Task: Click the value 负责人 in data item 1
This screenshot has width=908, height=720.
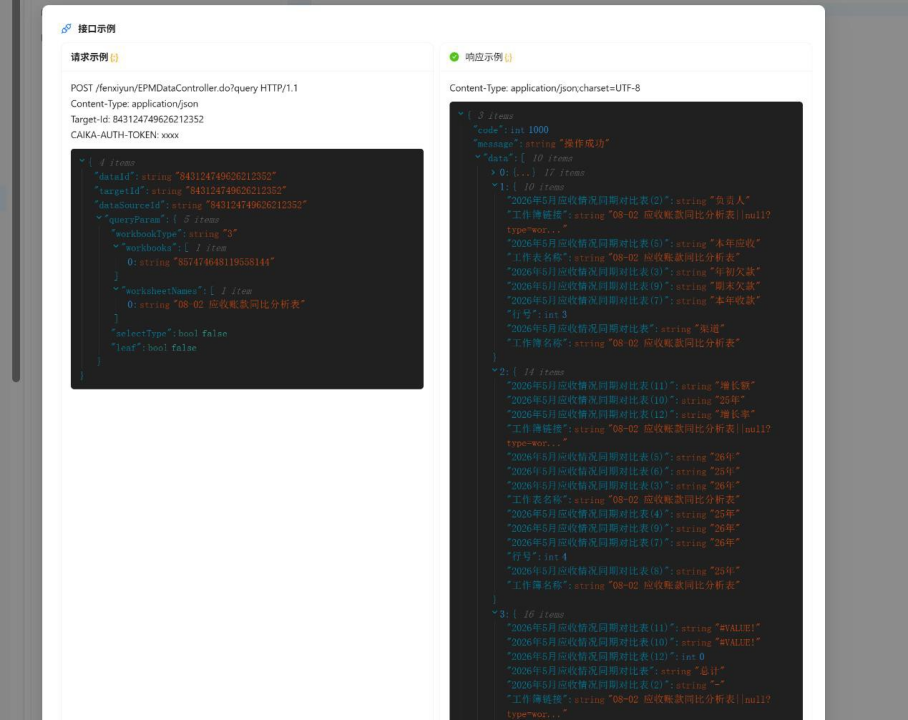Action: click(731, 200)
